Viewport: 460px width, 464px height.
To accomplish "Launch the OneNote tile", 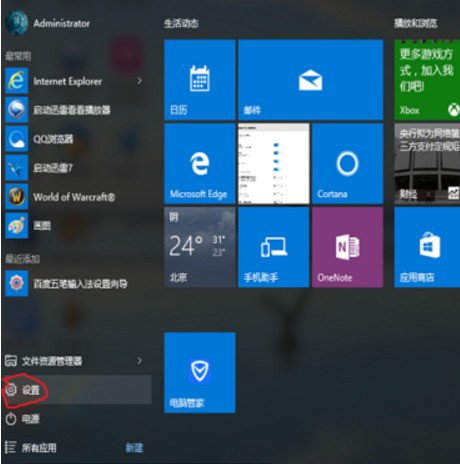I will click(x=348, y=247).
